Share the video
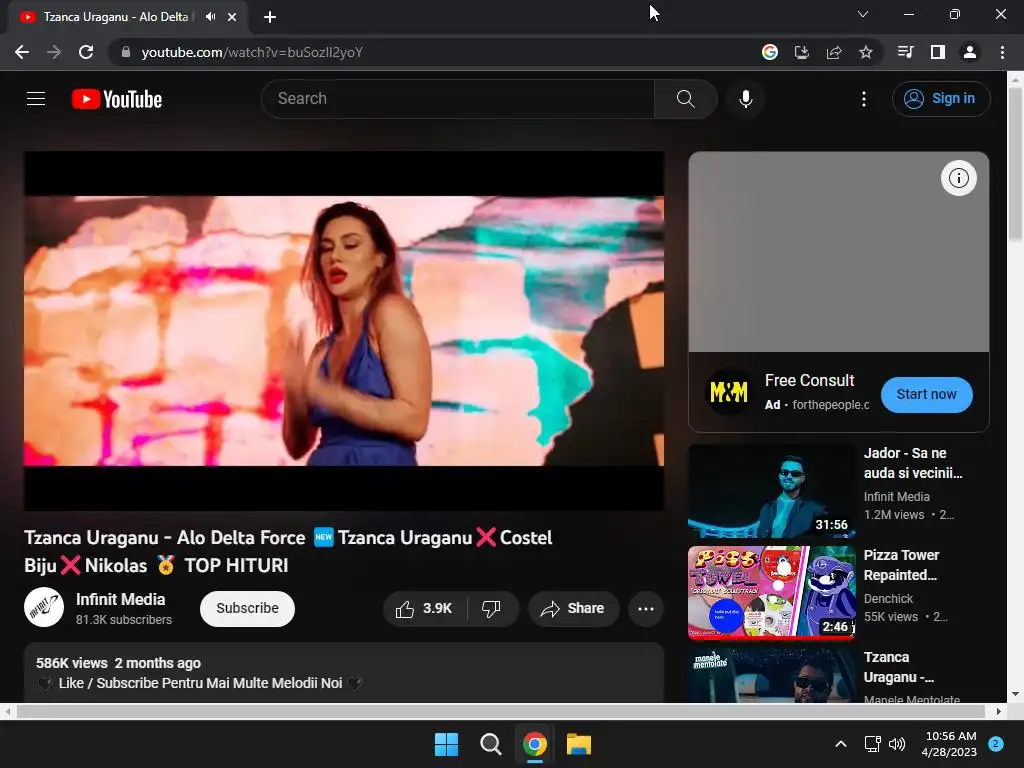 [573, 609]
